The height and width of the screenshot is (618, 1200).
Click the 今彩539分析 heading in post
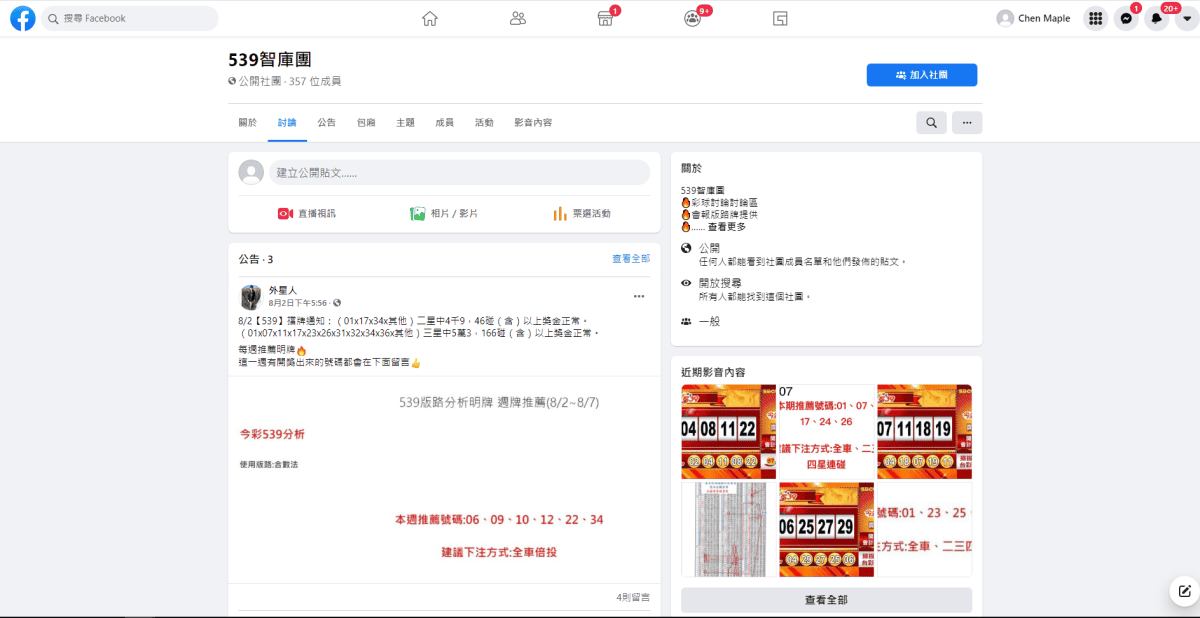click(x=272, y=434)
